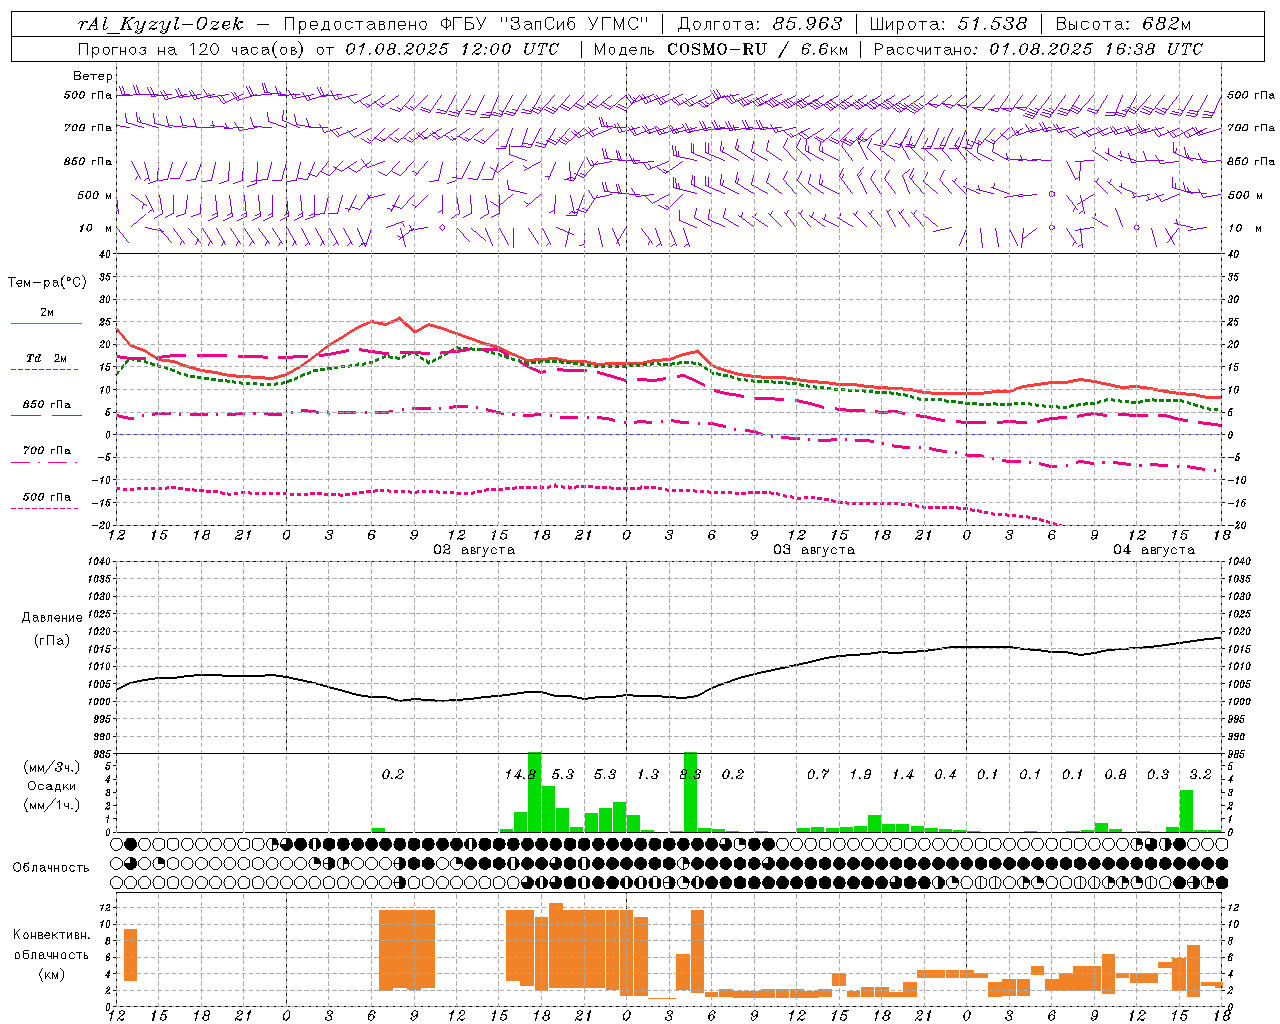Click the Рассчитано: 01.08.2025 16:38 UTC text
This screenshot has height=1024, width=1280.
[x=1038, y=49]
